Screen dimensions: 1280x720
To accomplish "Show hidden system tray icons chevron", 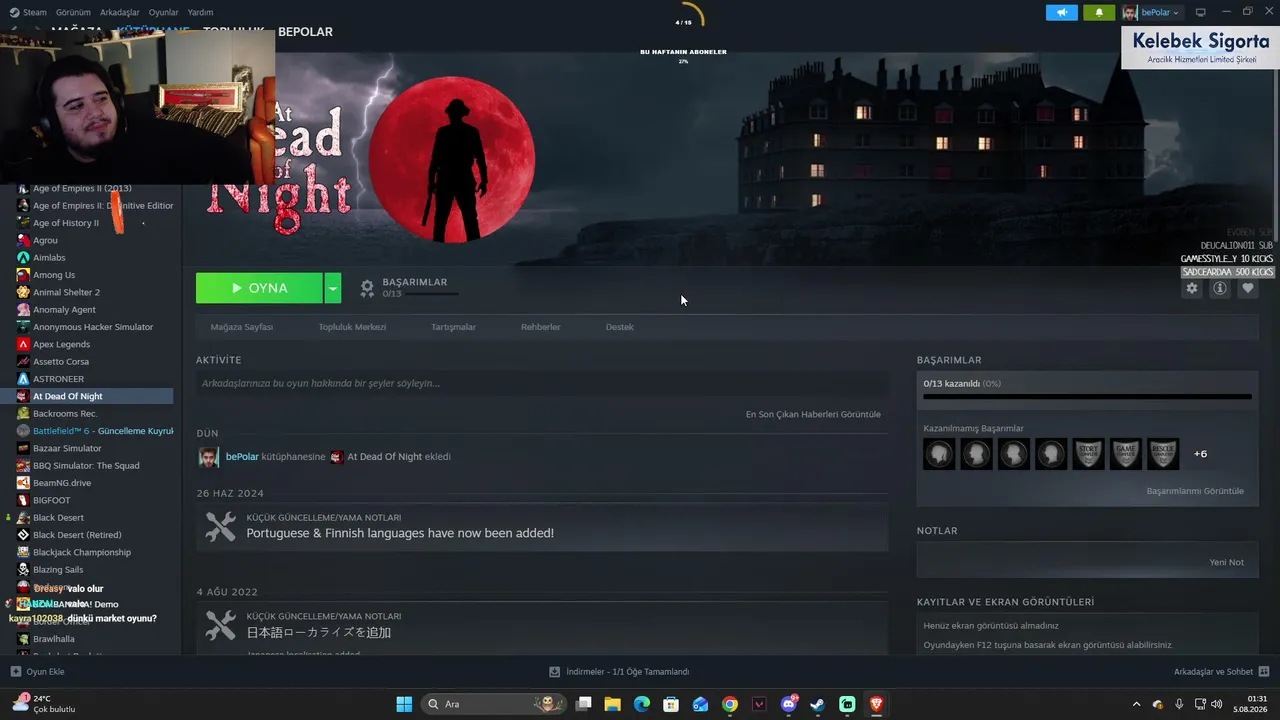I will click(x=1136, y=704).
